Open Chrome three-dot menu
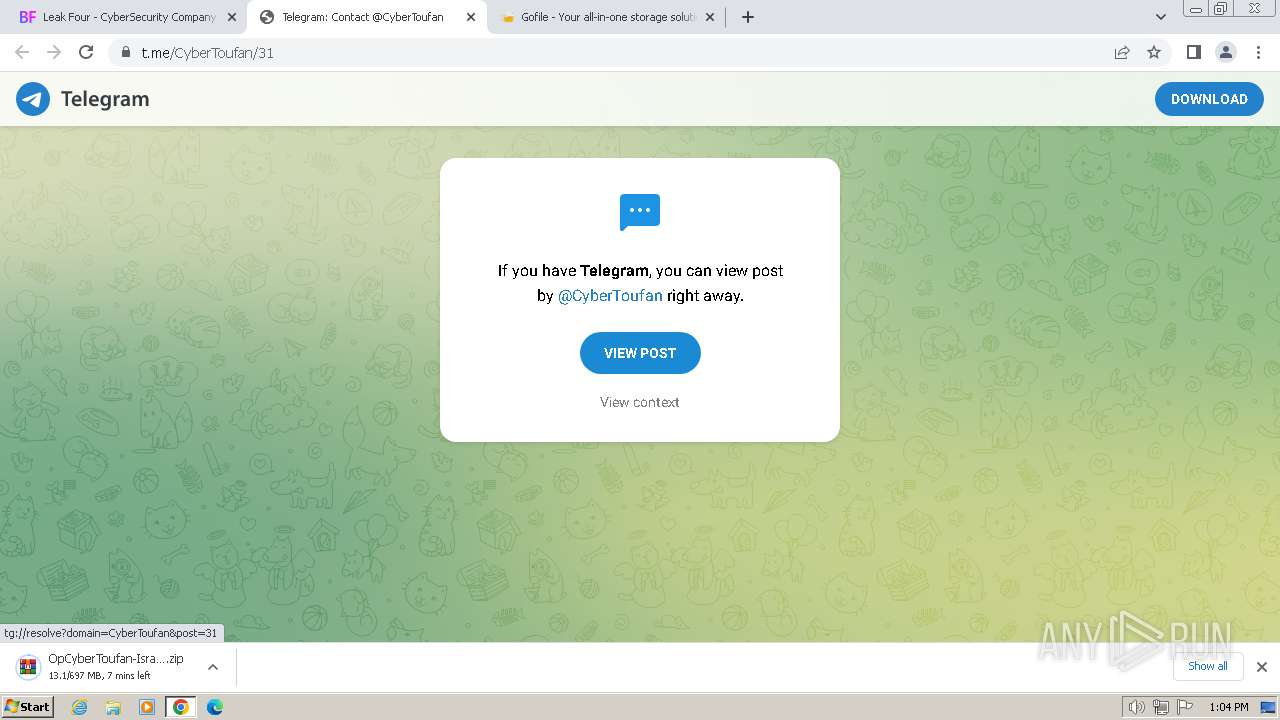Image resolution: width=1280 pixels, height=720 pixels. [x=1258, y=52]
